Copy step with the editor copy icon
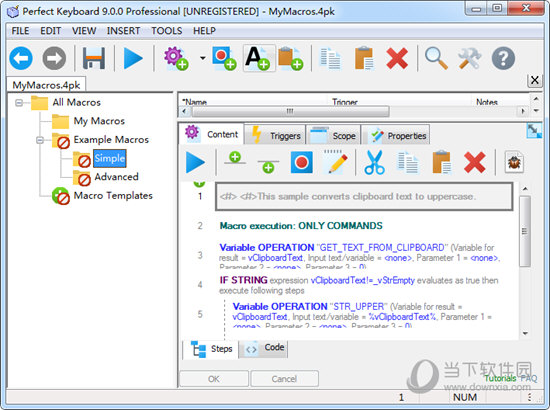 [407, 162]
